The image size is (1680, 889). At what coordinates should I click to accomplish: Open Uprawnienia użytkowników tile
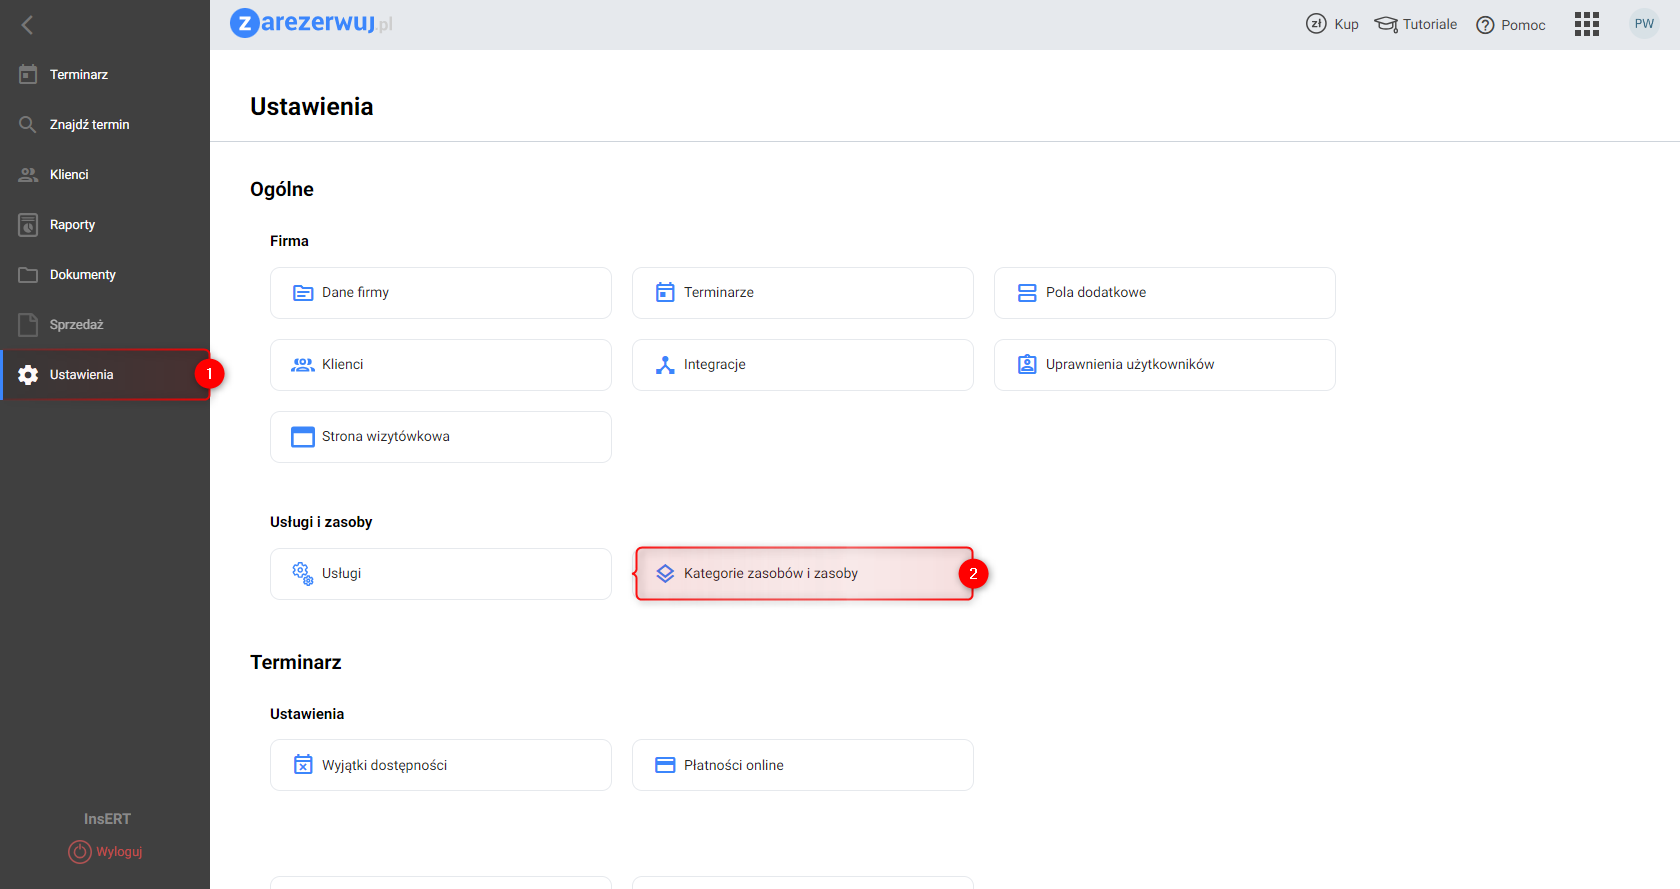pos(1164,365)
